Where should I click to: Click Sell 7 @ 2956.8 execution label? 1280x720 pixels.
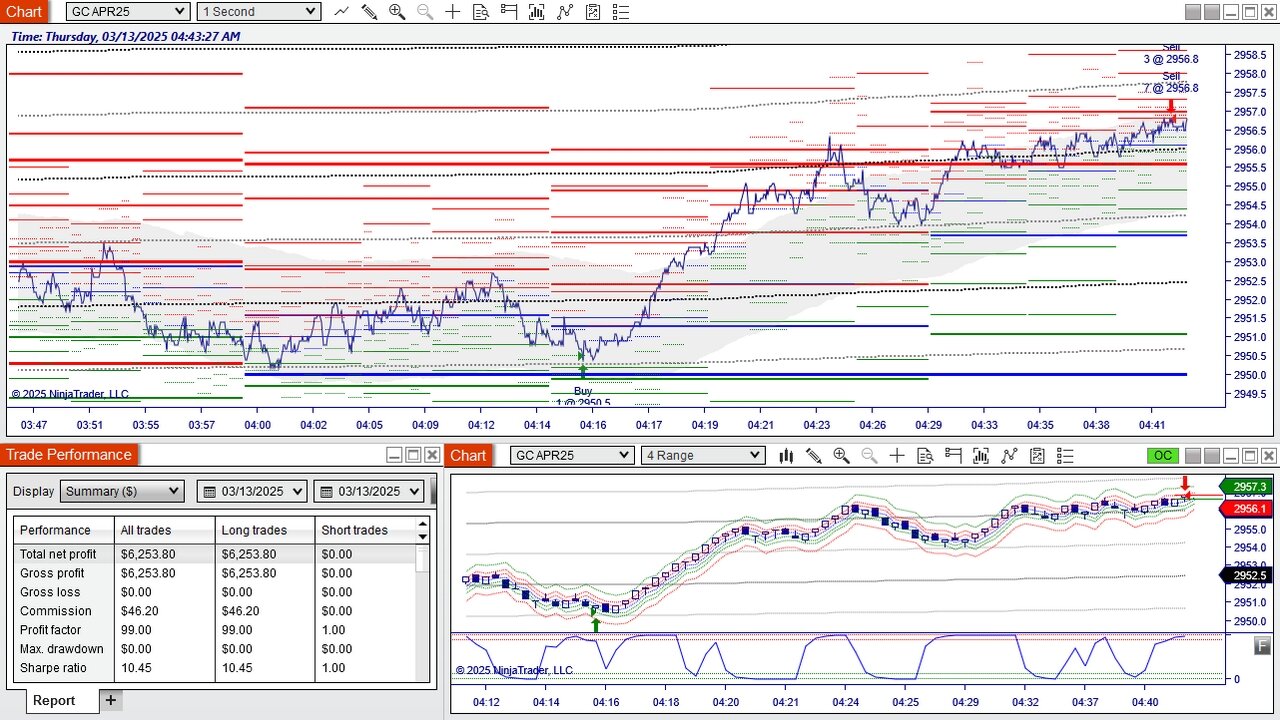point(1171,82)
